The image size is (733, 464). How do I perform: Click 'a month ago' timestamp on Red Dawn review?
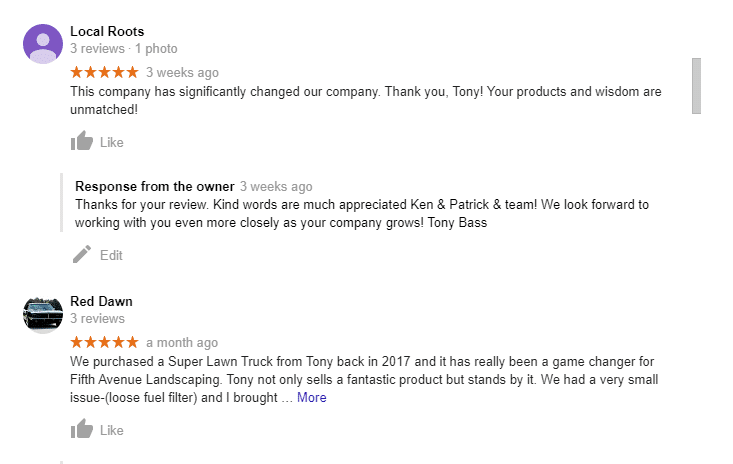[182, 343]
